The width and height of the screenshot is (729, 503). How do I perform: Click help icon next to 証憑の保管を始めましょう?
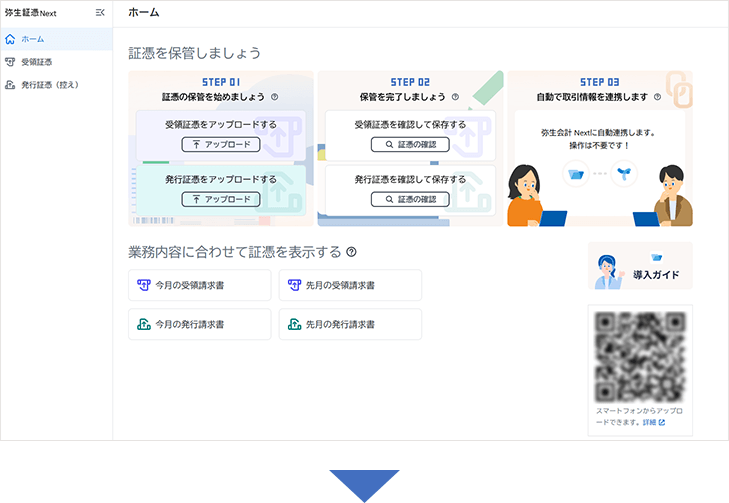pyautogui.click(x=274, y=97)
